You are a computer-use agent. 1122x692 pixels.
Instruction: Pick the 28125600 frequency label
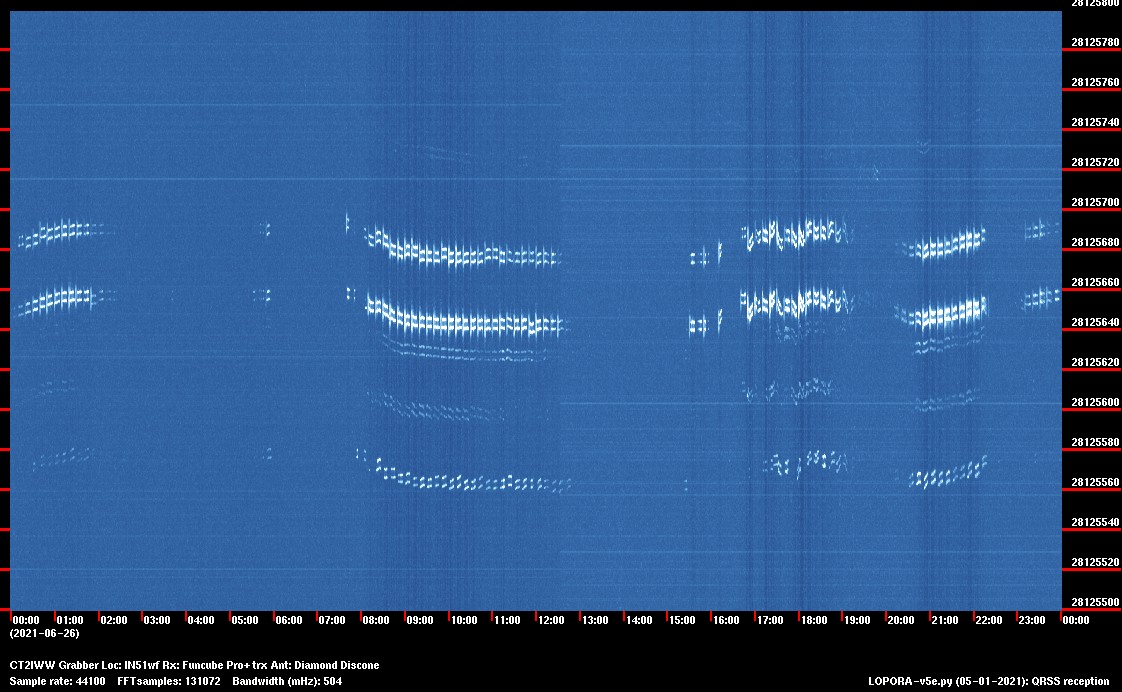(1095, 403)
